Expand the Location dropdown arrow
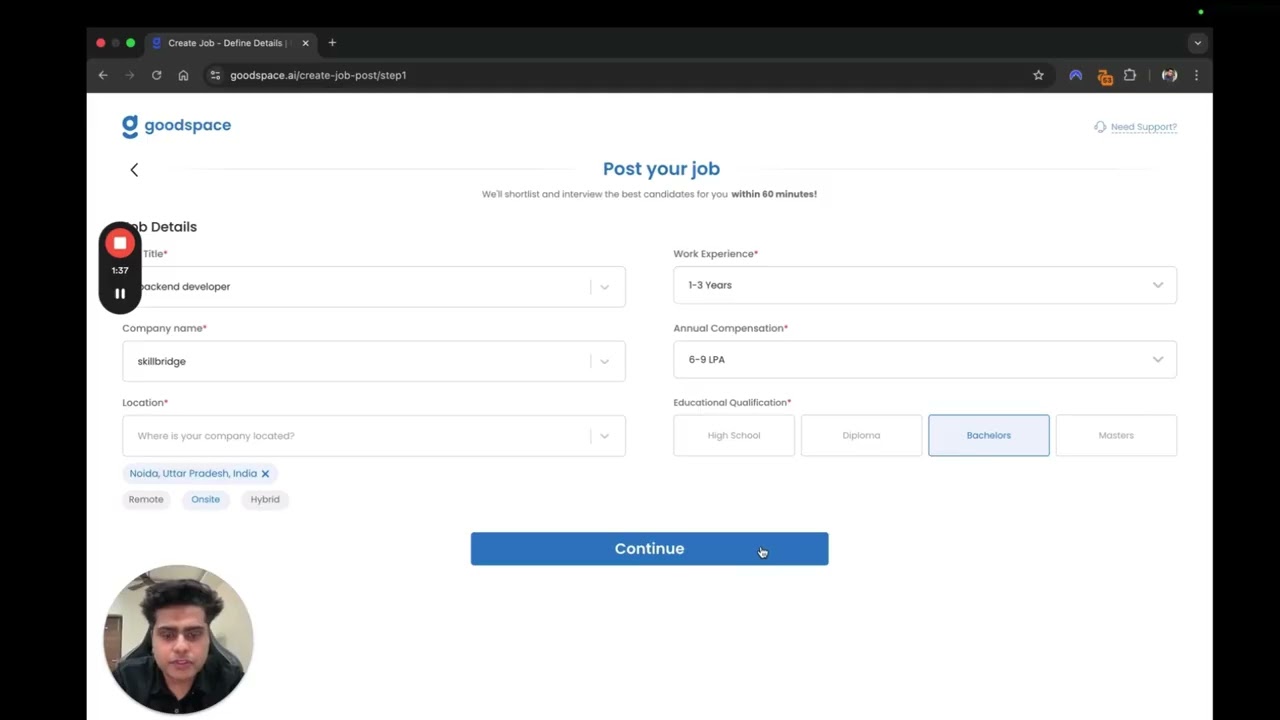This screenshot has width=1280, height=720. [604, 436]
